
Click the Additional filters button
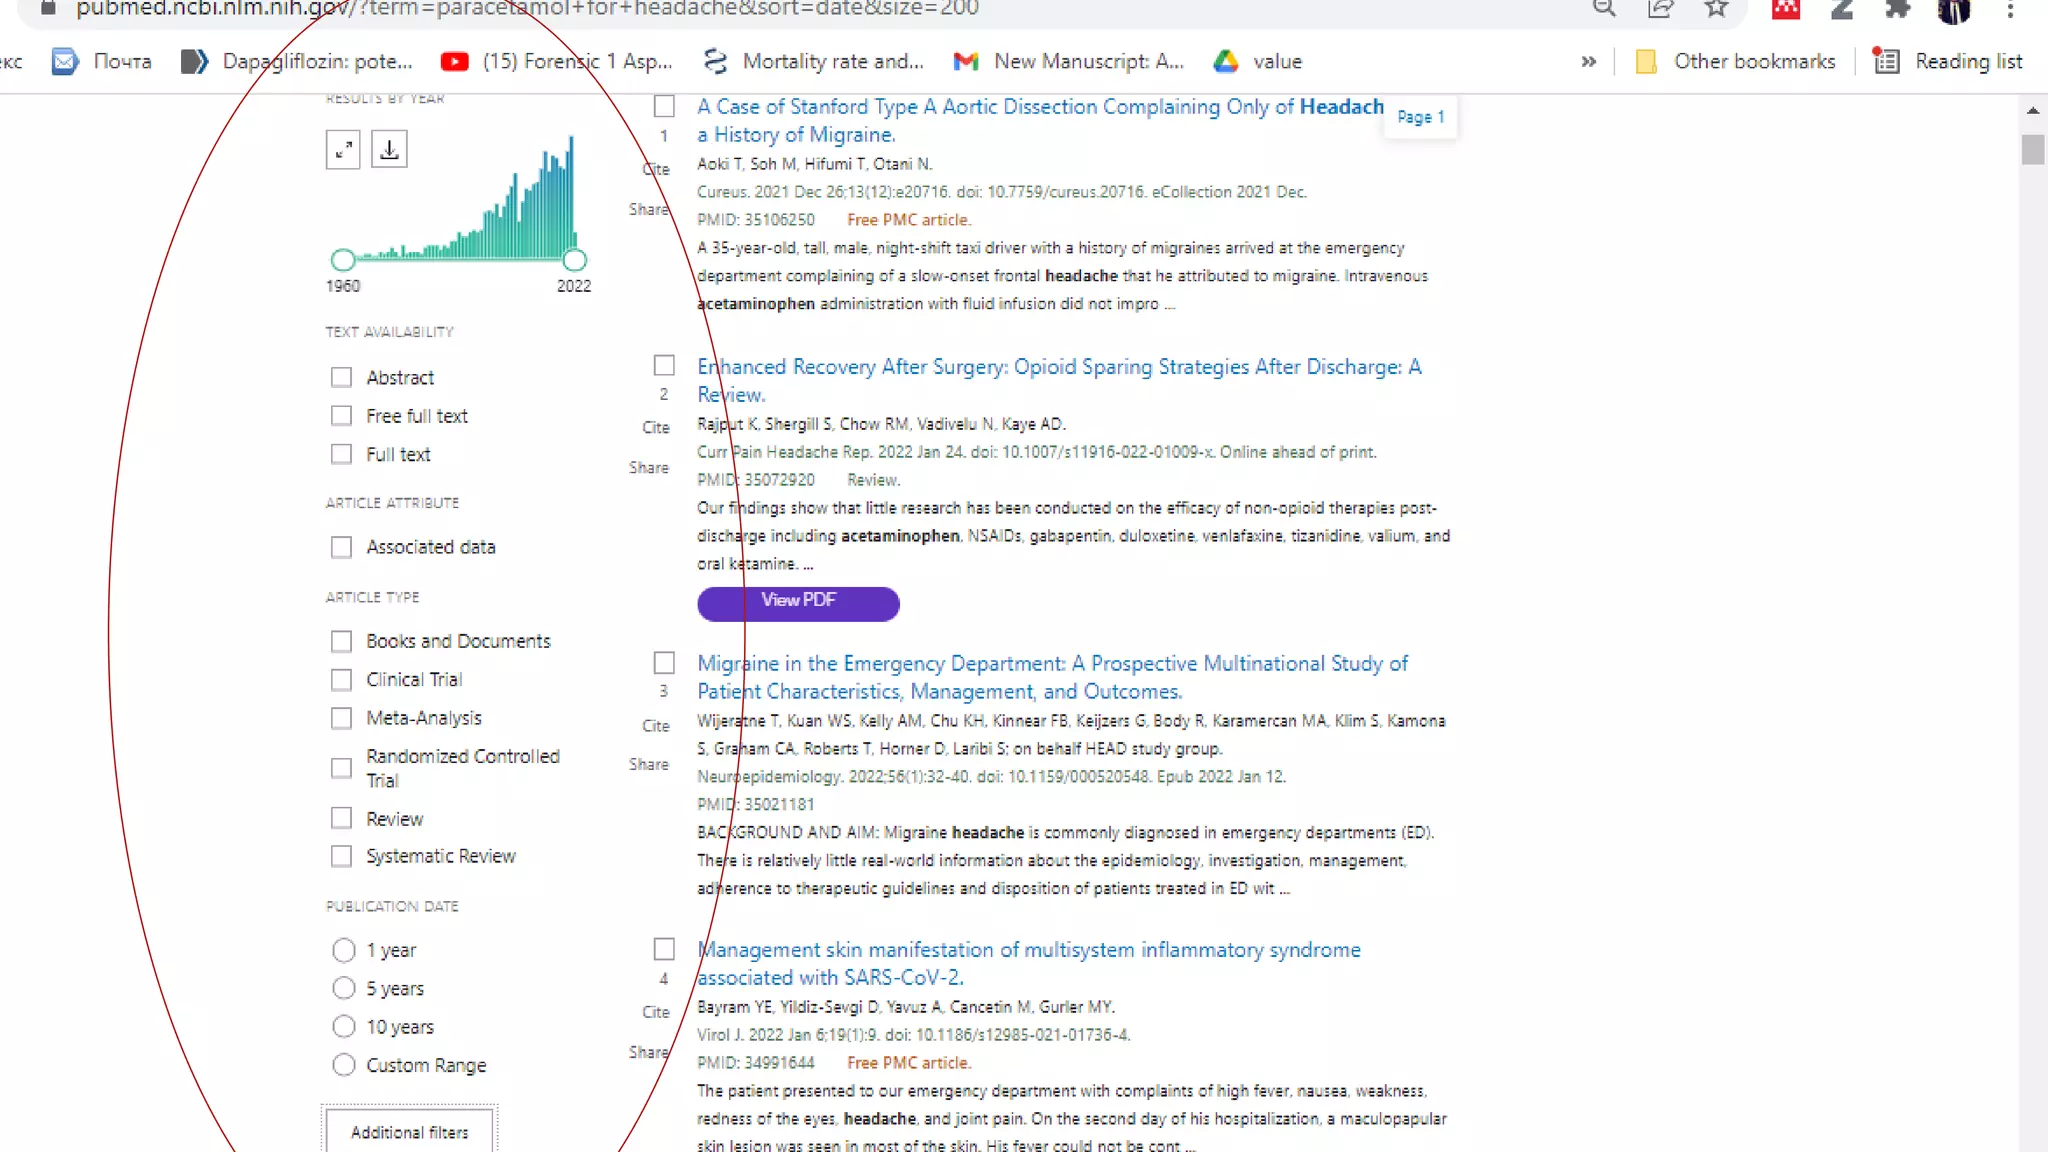coord(409,1132)
